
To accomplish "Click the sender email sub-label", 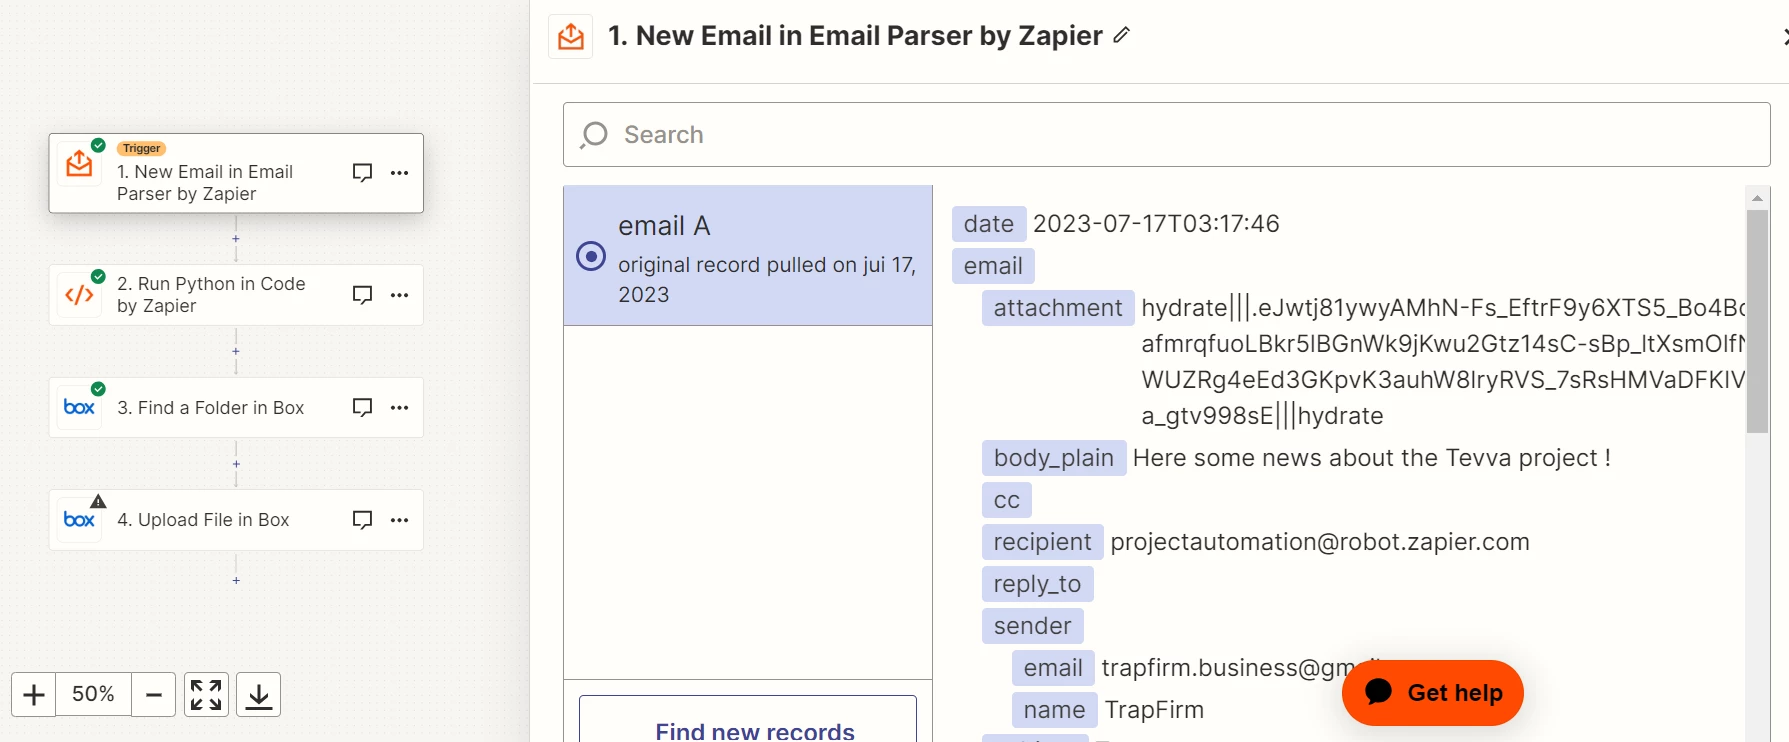I will (1053, 668).
